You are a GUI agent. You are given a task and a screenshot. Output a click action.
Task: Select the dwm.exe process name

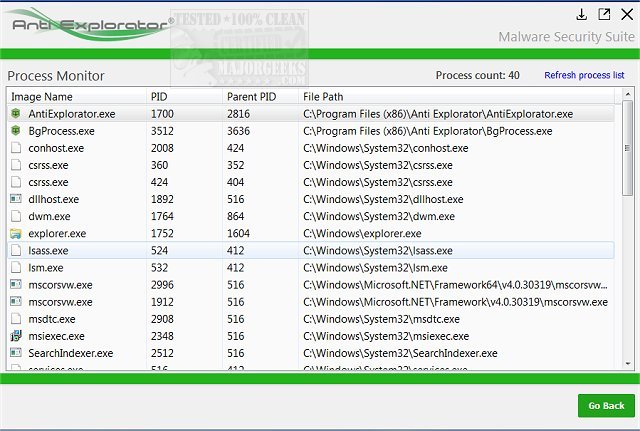tap(49, 216)
